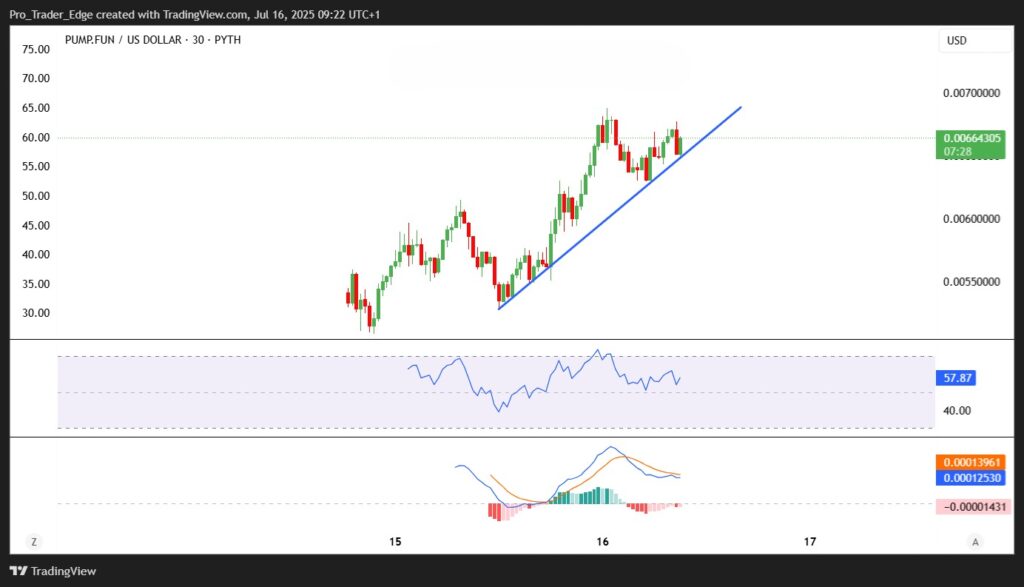The height and width of the screenshot is (587, 1024).
Task: Open the USD currency selector
Action: tap(974, 40)
